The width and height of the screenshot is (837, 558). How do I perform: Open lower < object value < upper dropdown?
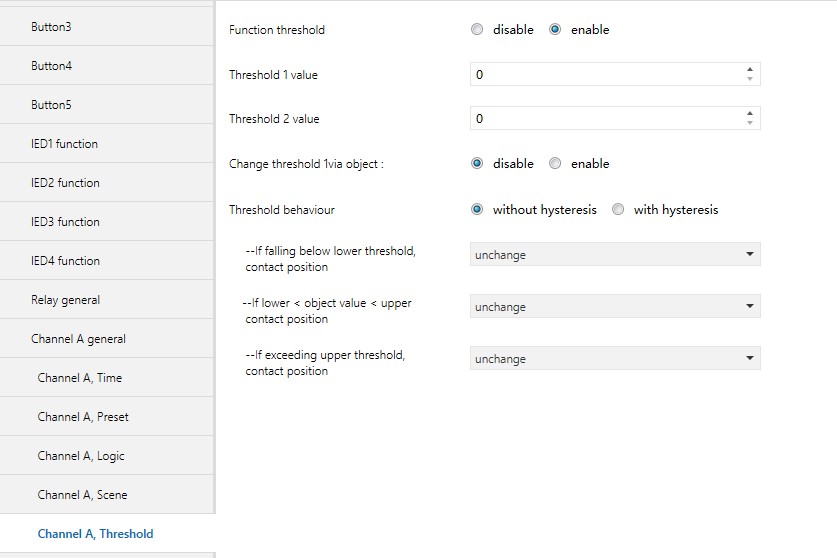[x=614, y=307]
